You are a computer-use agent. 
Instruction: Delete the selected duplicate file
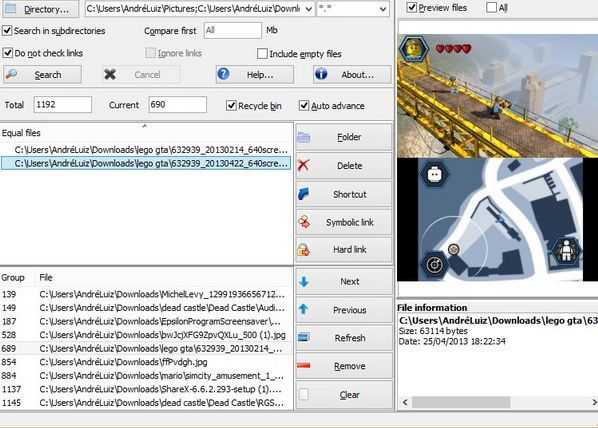(344, 166)
